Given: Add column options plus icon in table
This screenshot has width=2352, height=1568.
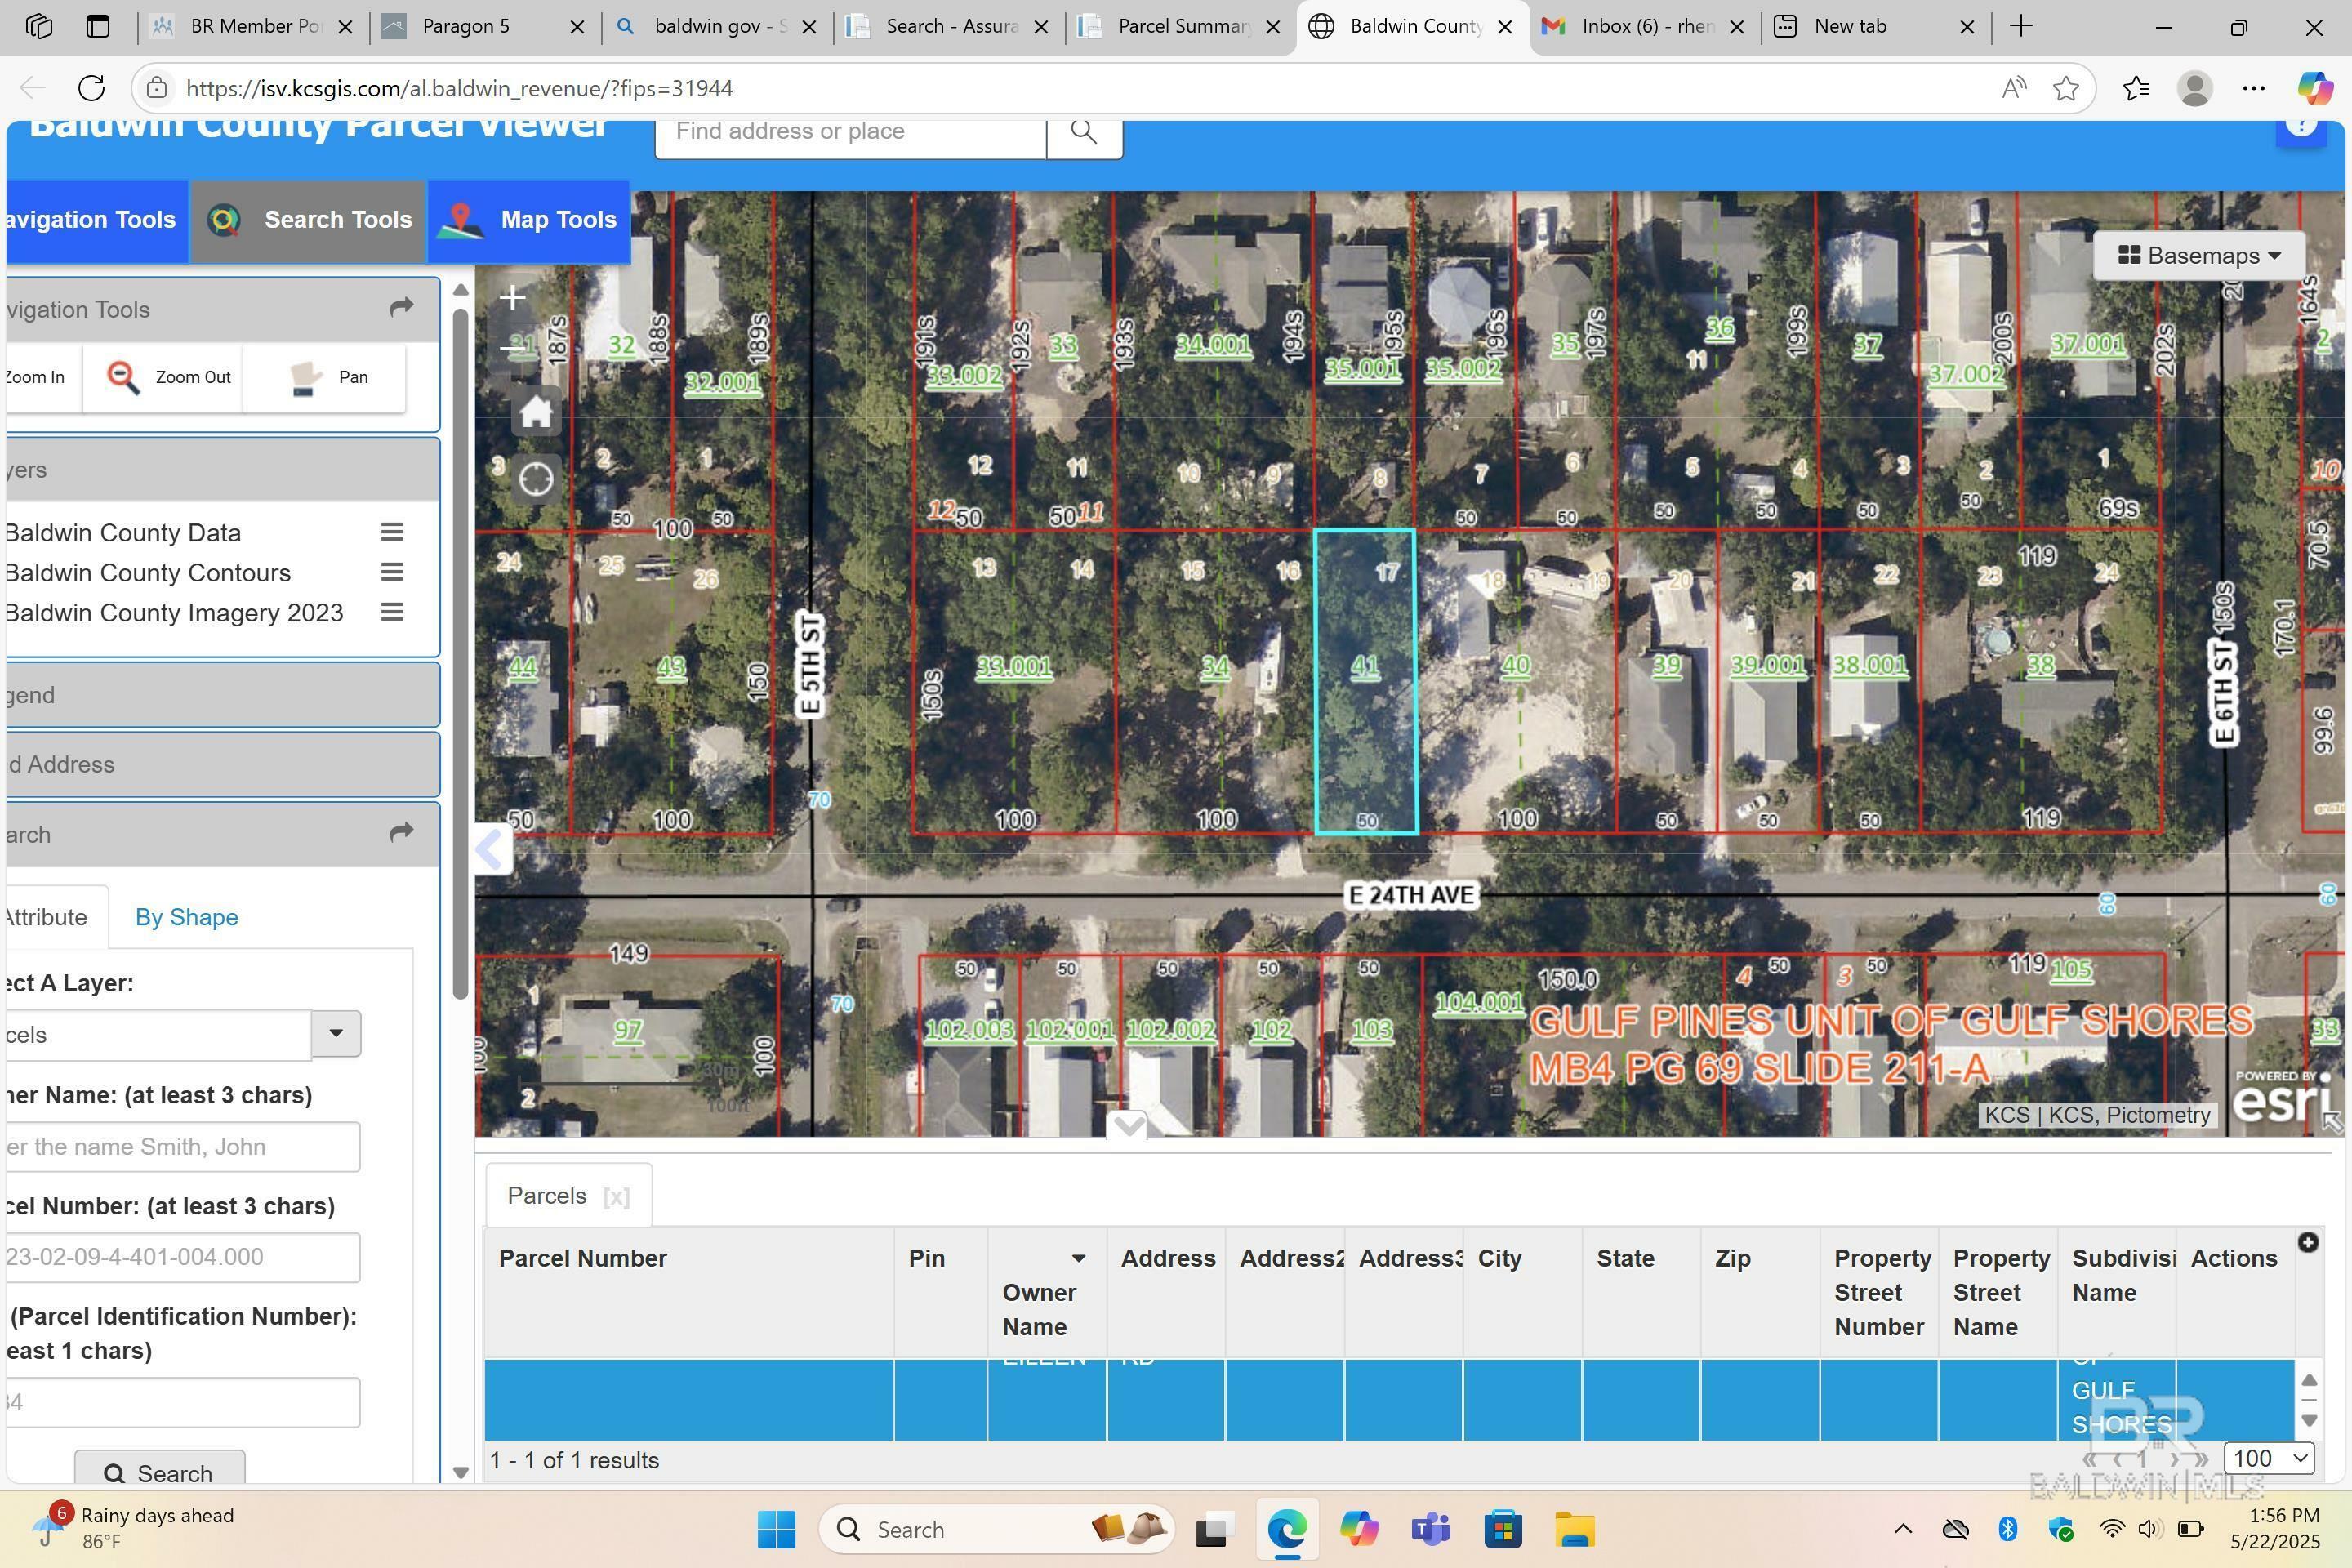Looking at the screenshot, I should [2308, 1242].
